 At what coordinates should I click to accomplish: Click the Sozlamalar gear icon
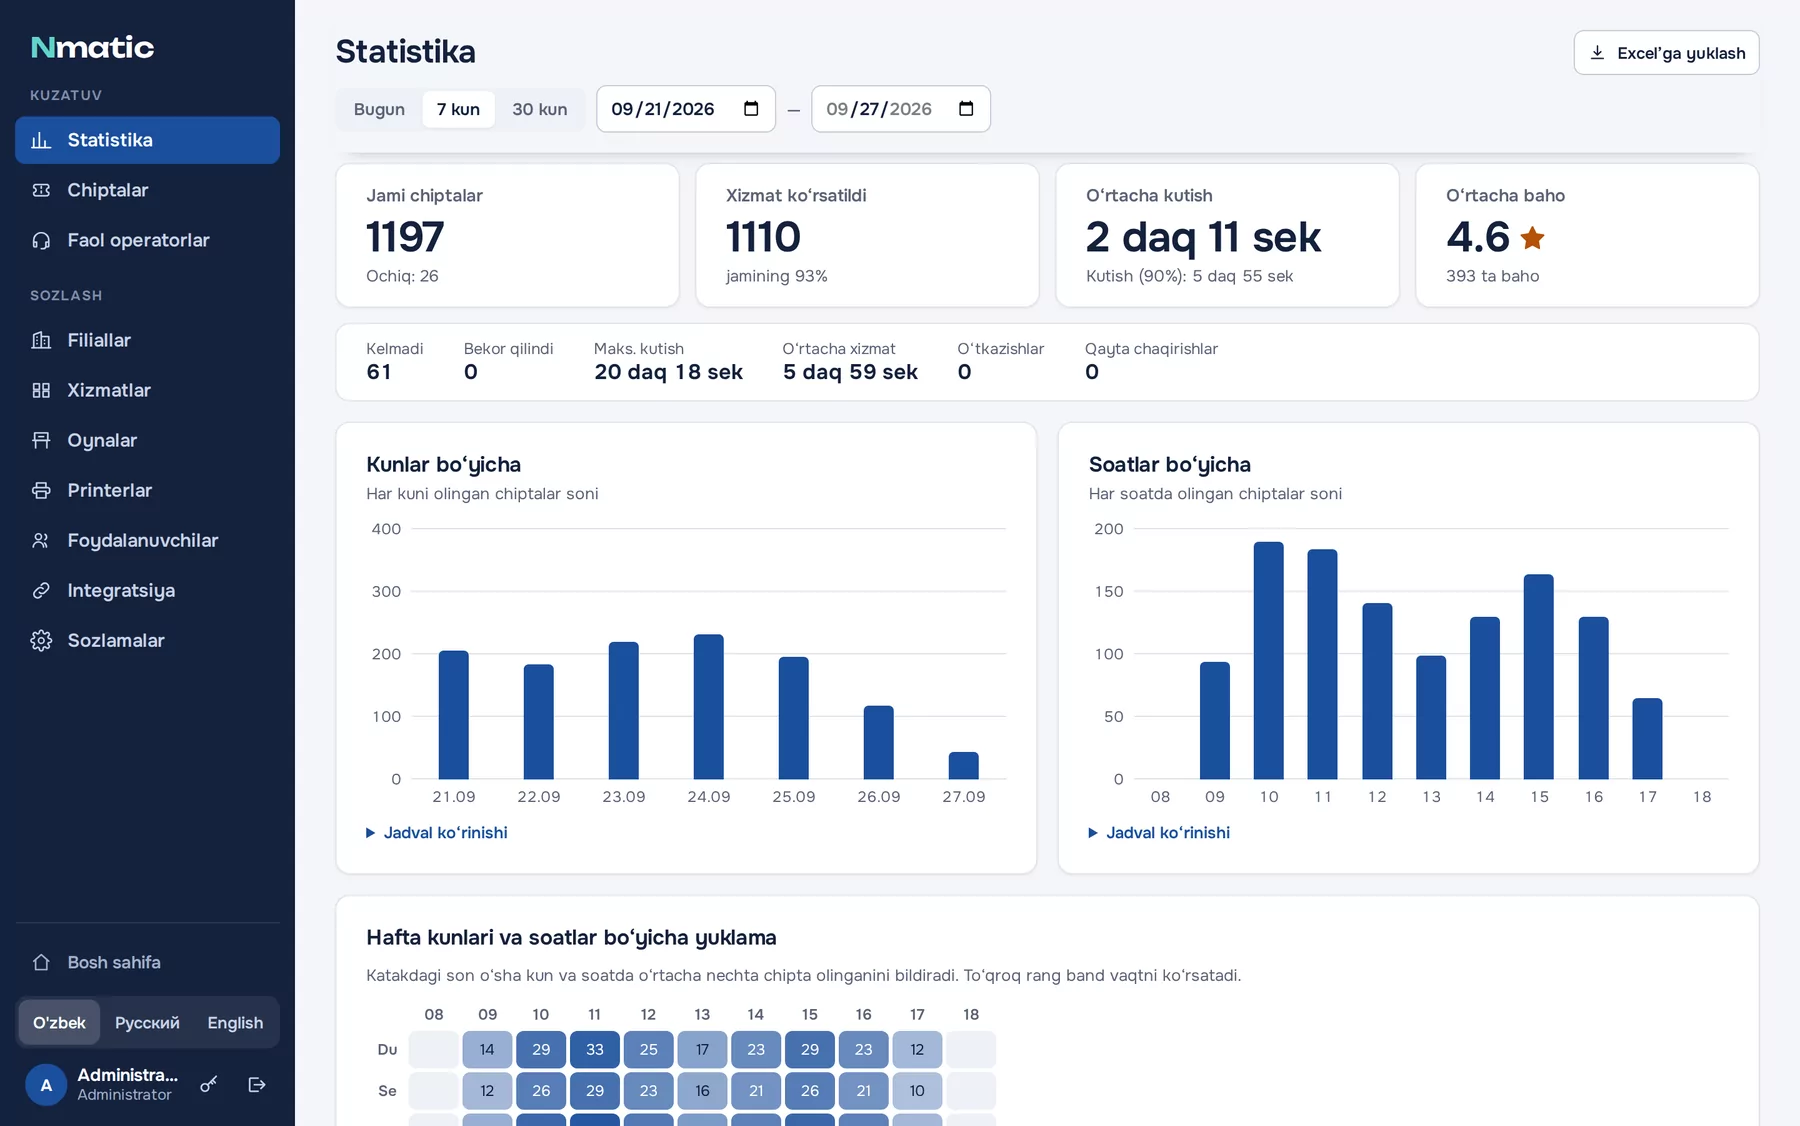(41, 640)
